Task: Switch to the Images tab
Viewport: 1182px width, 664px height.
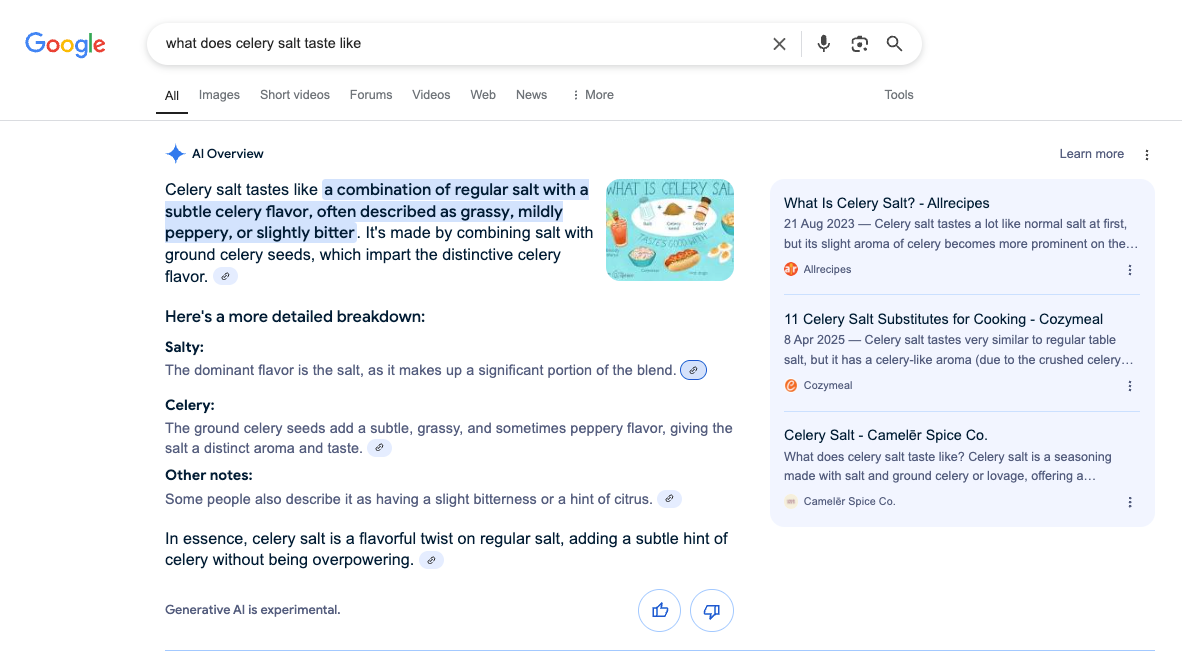Action: (x=219, y=94)
